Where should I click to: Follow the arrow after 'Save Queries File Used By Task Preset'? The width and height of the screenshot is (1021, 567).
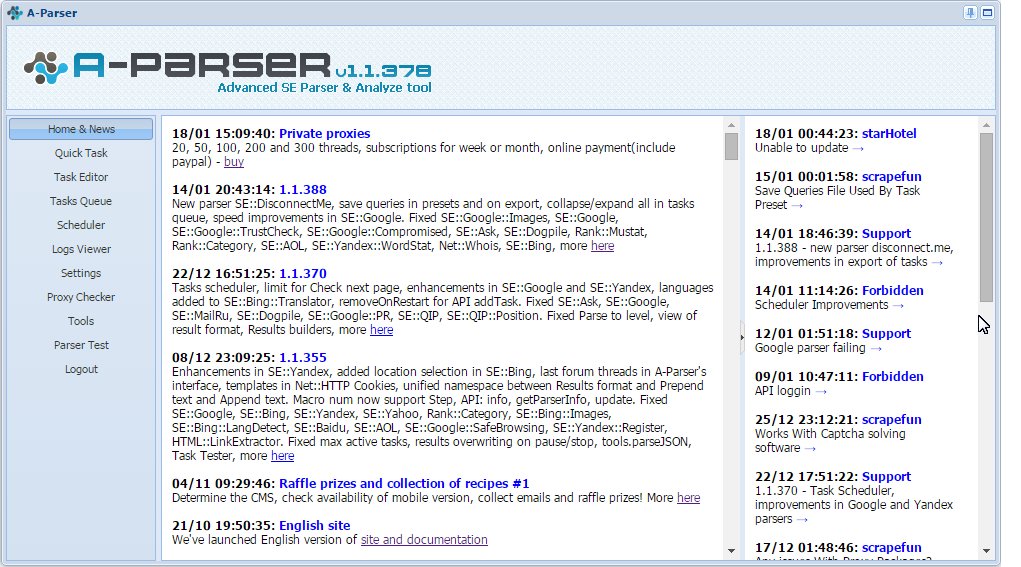pos(797,206)
